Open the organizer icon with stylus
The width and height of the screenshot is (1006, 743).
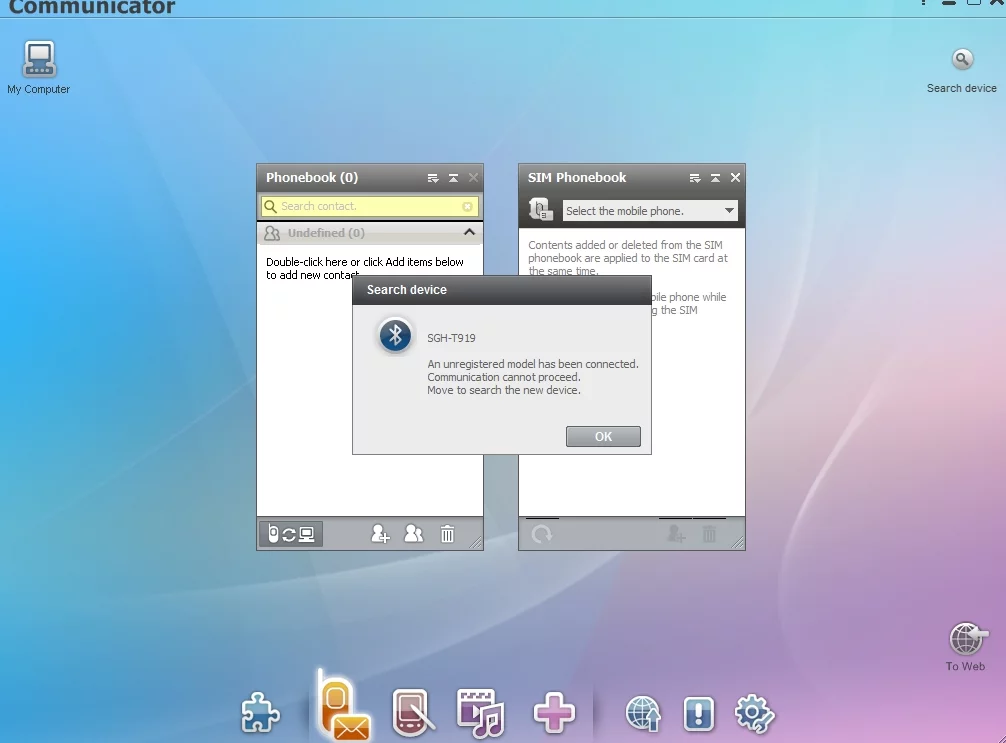414,713
